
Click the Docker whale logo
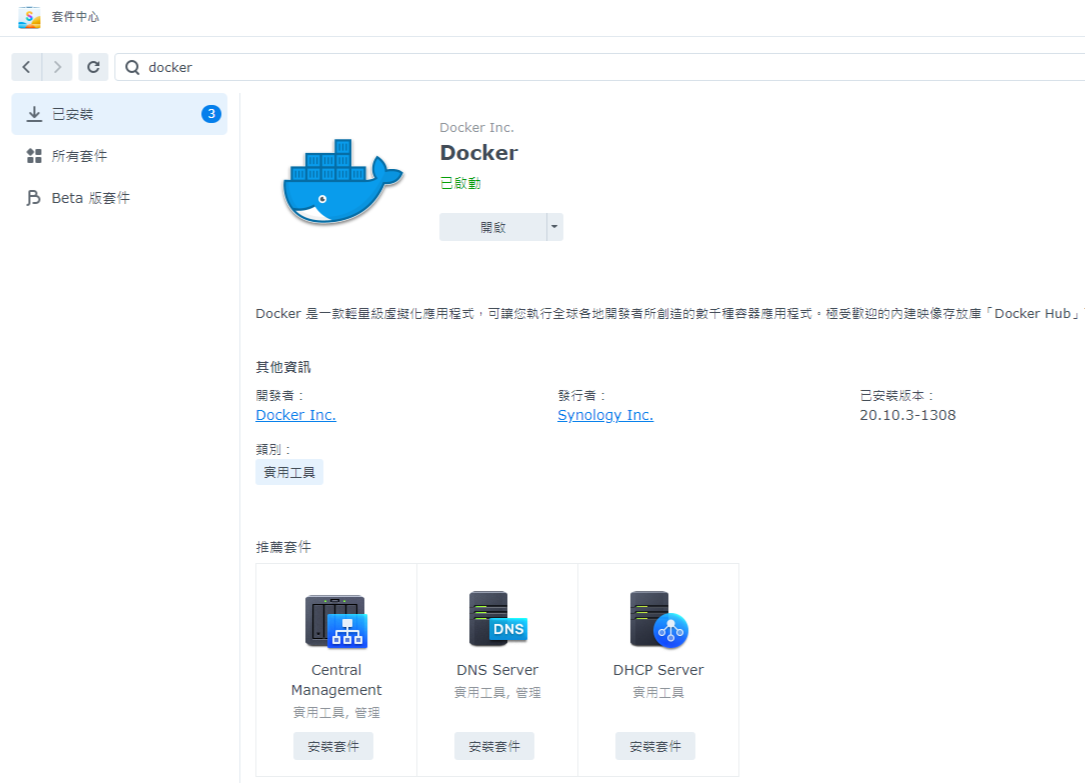[343, 182]
